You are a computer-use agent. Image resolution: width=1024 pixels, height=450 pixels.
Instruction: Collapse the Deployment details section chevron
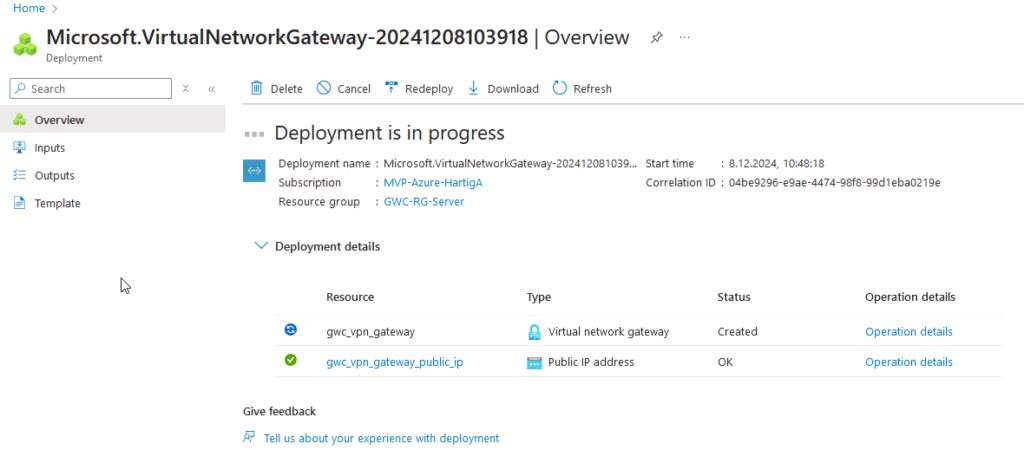click(x=261, y=246)
